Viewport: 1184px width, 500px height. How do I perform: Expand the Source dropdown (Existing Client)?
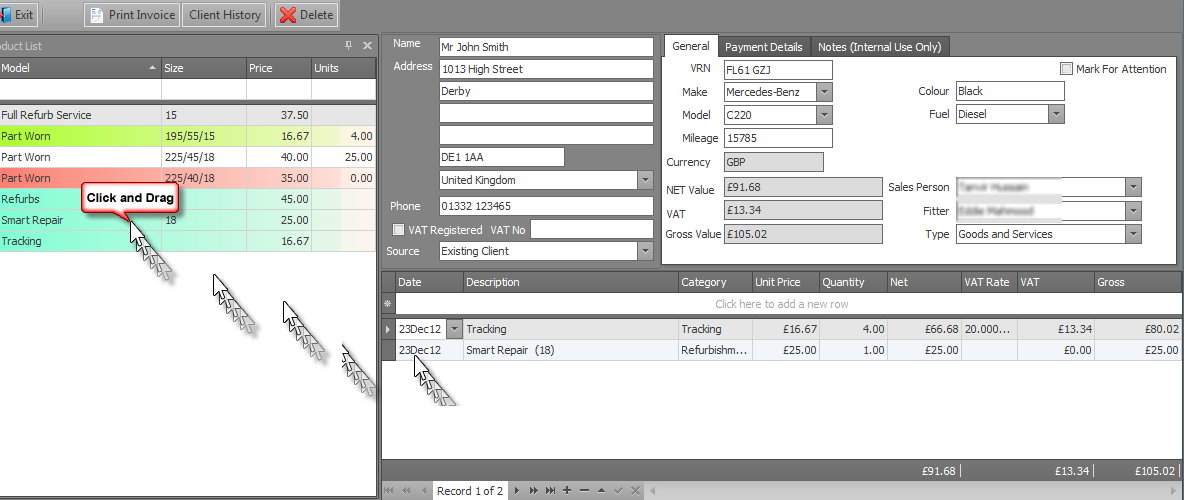click(x=645, y=252)
